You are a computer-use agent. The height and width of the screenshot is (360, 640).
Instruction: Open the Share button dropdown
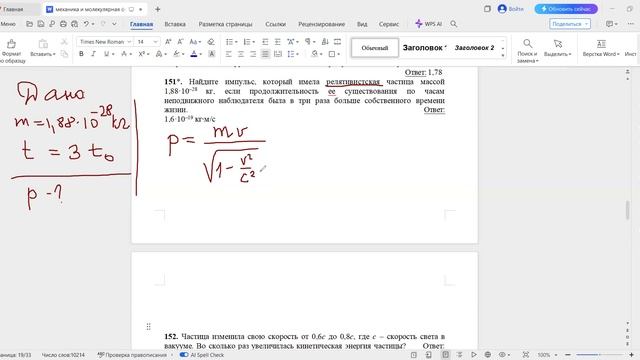point(587,24)
